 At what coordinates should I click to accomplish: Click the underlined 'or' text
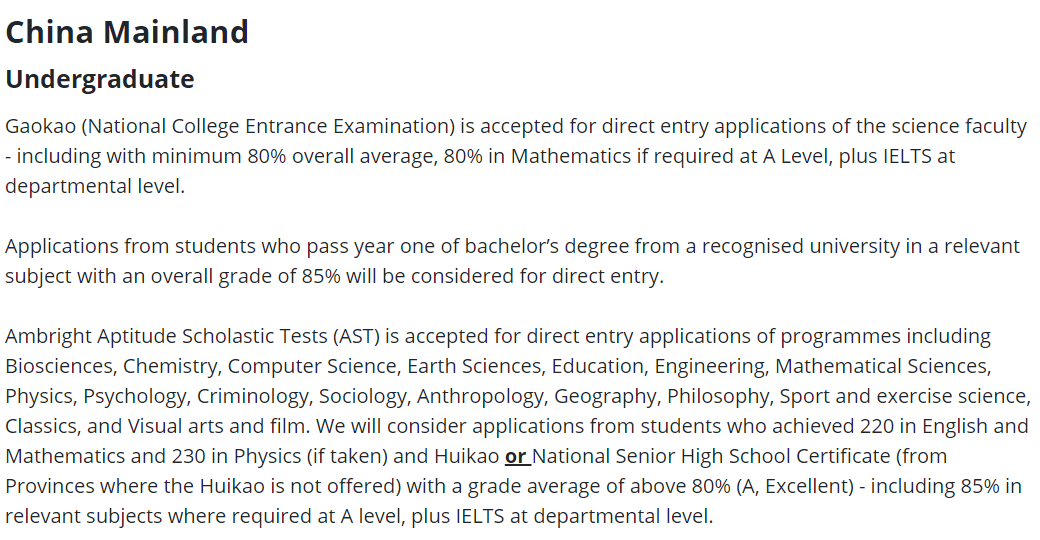click(x=515, y=456)
